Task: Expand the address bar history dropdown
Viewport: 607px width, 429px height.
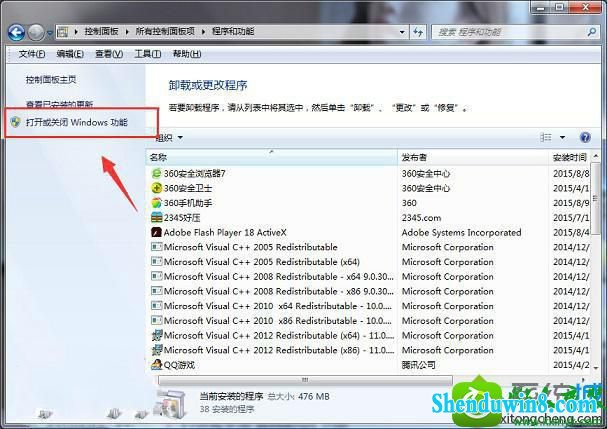Action: click(402, 32)
